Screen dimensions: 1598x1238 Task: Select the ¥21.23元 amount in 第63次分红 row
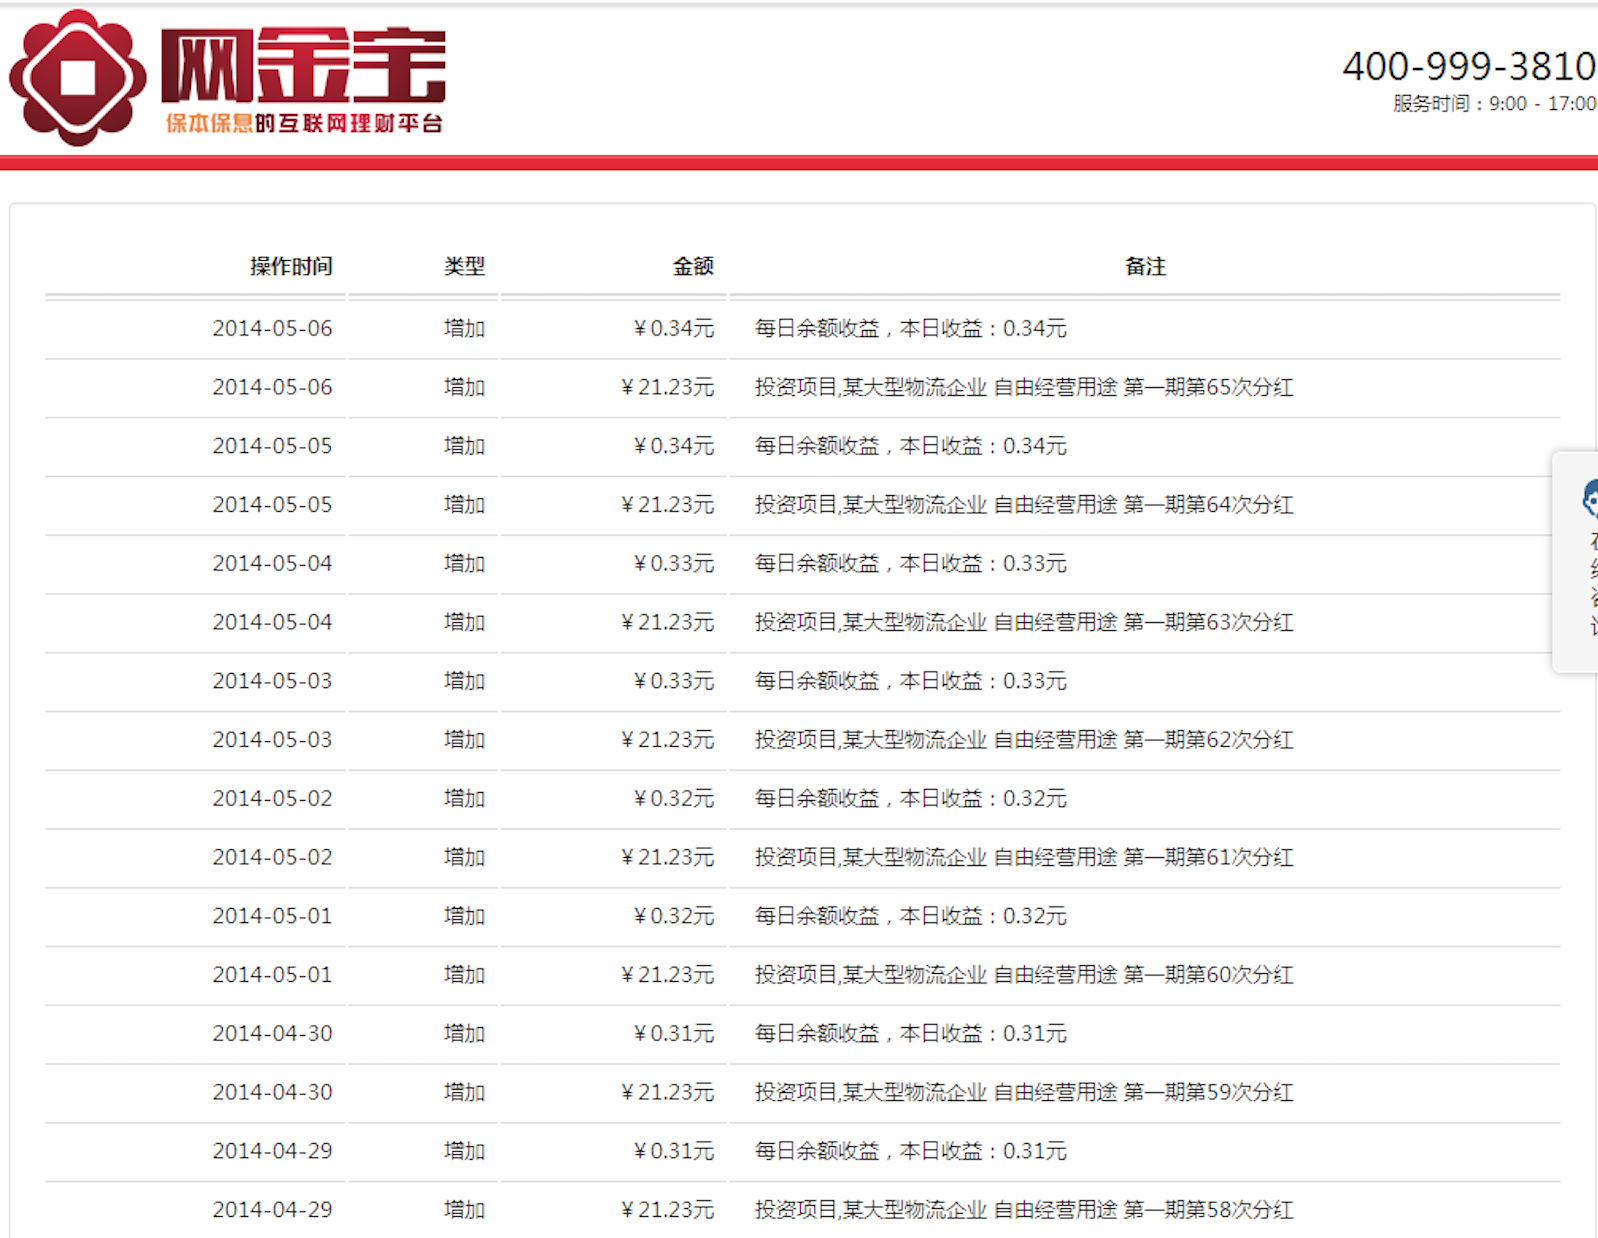[668, 622]
